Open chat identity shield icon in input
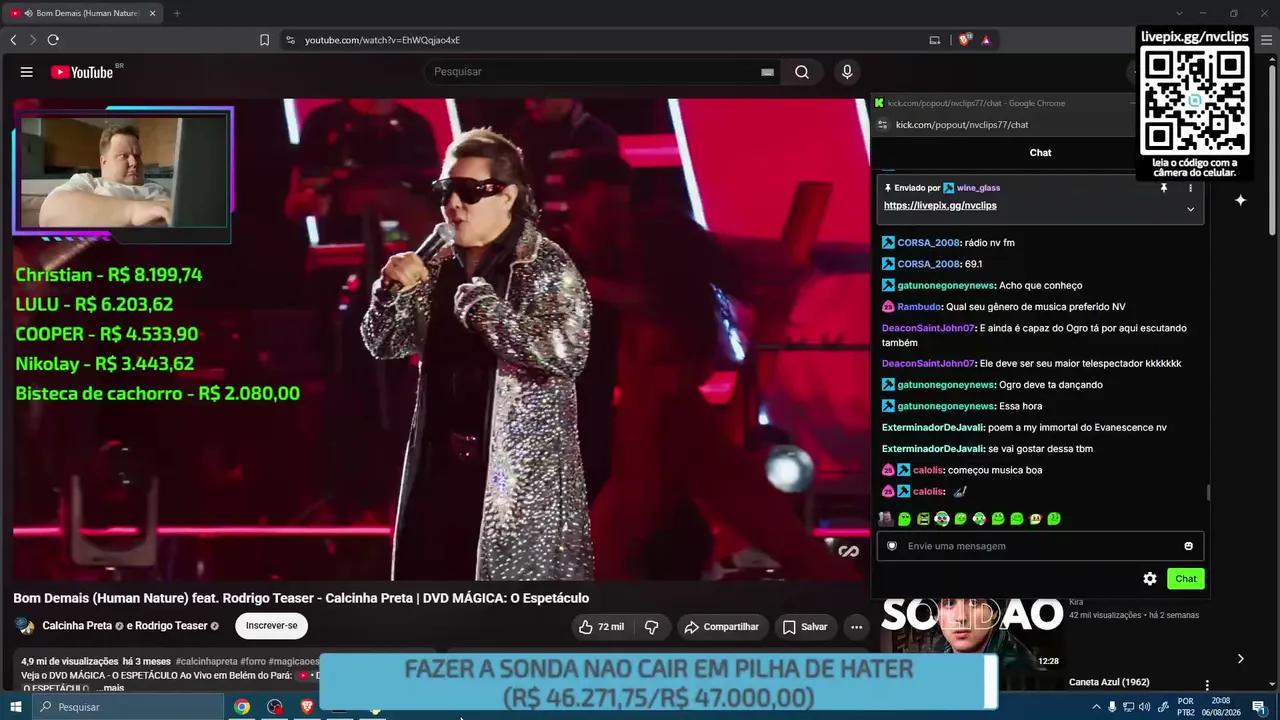Screen dimensions: 1280x720 [x=892, y=546]
